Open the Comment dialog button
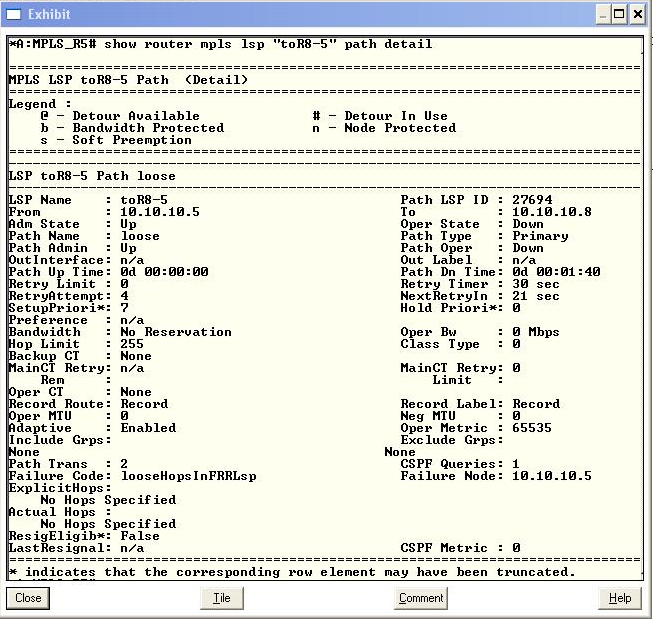653x619 pixels. pos(421,598)
